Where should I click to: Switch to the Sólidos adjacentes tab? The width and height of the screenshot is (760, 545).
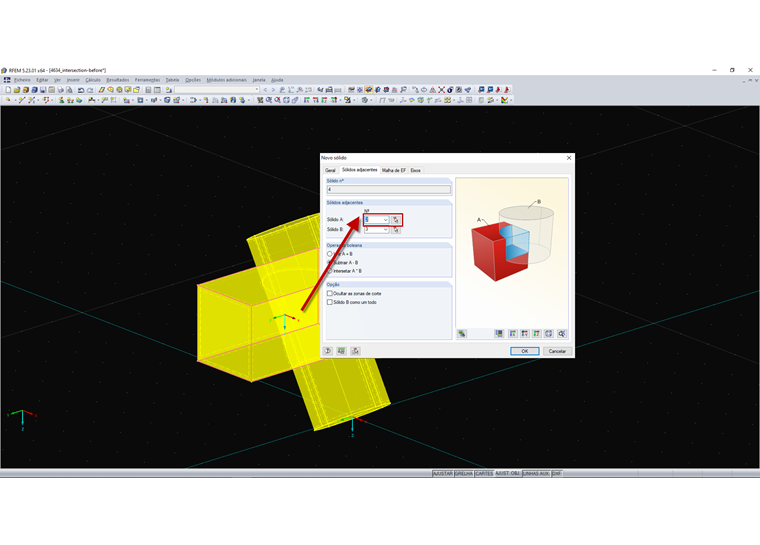(x=359, y=170)
